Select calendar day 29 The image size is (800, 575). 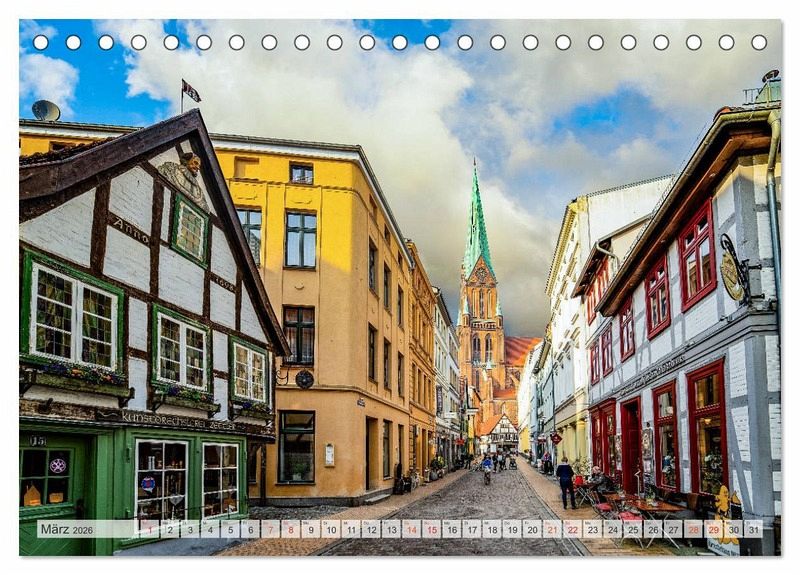pyautogui.click(x=714, y=529)
